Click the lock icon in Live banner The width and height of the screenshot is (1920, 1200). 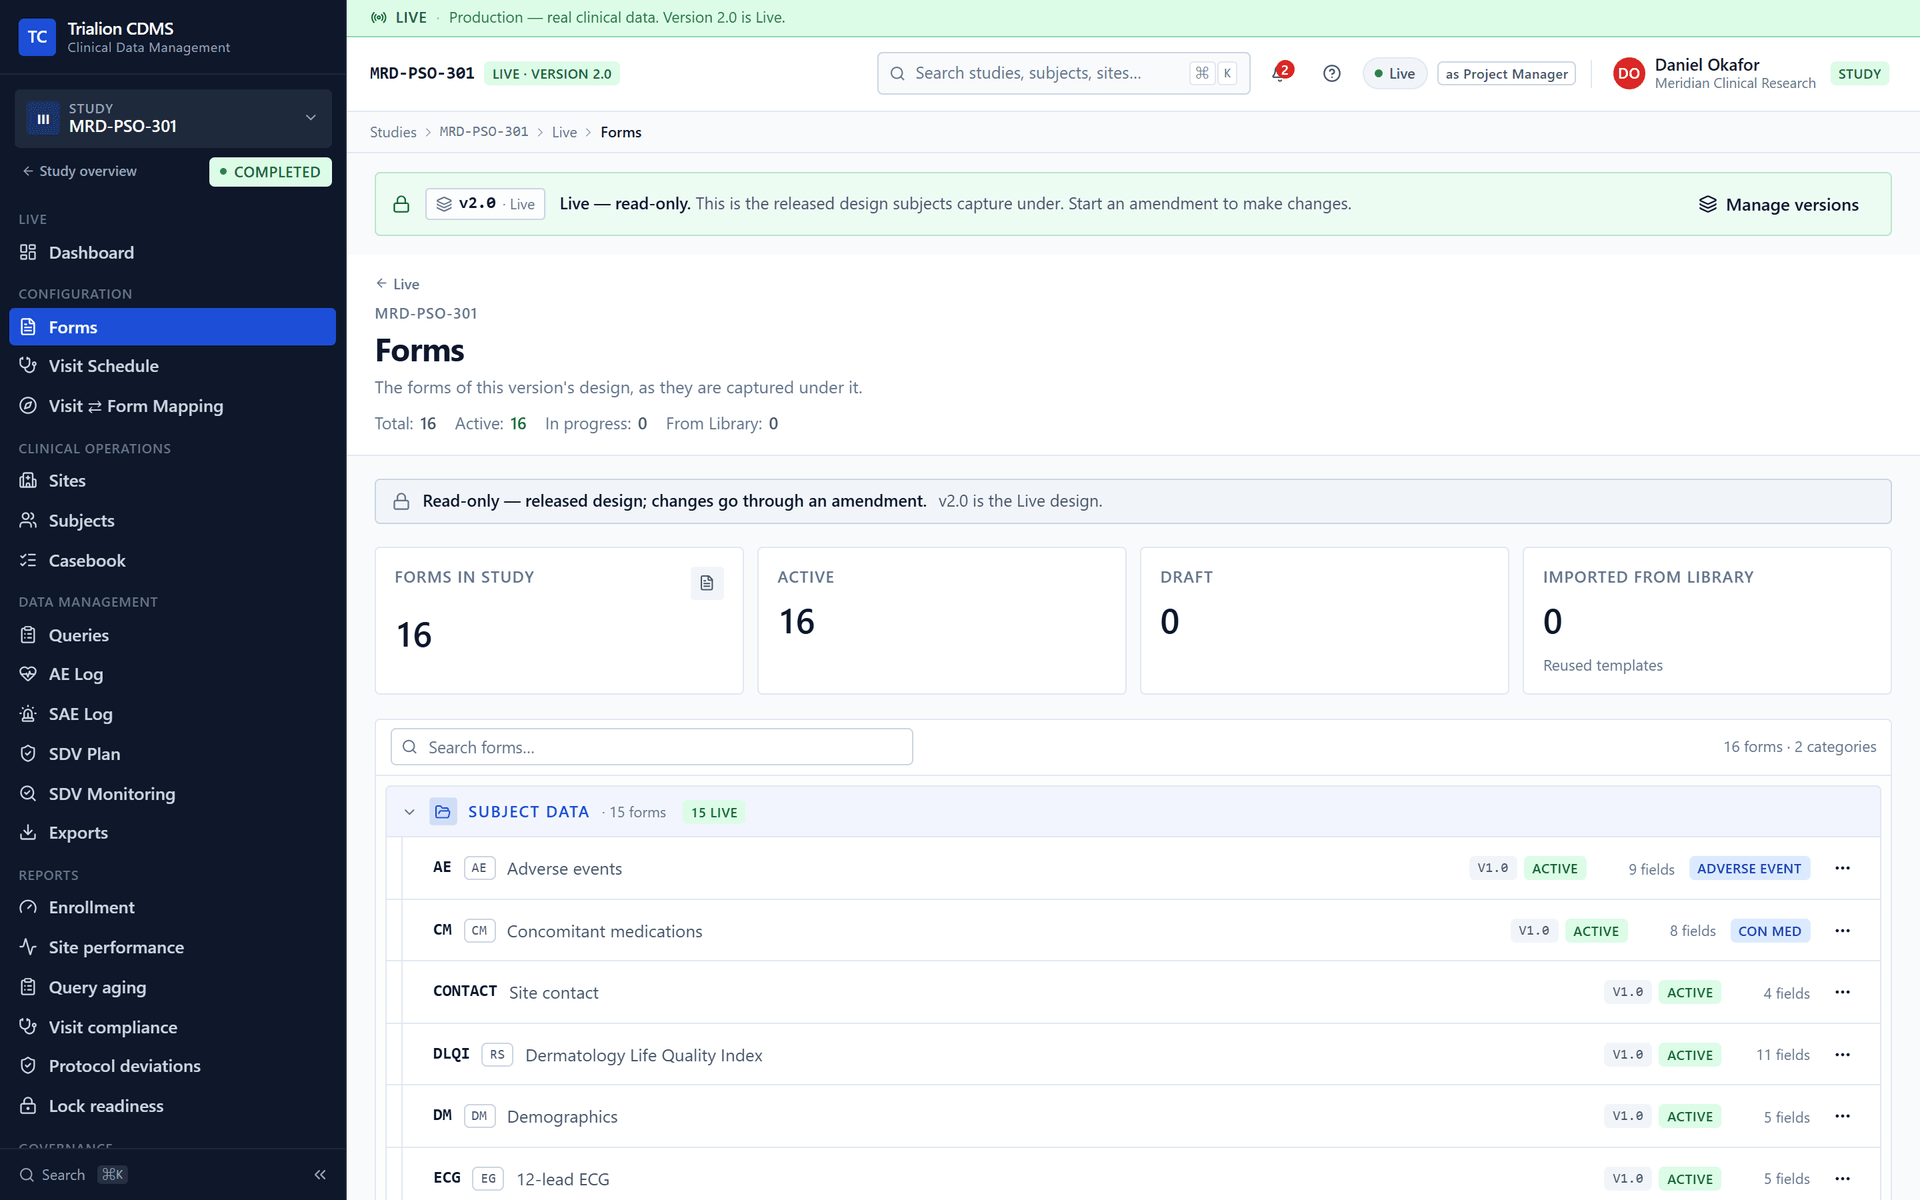click(401, 204)
